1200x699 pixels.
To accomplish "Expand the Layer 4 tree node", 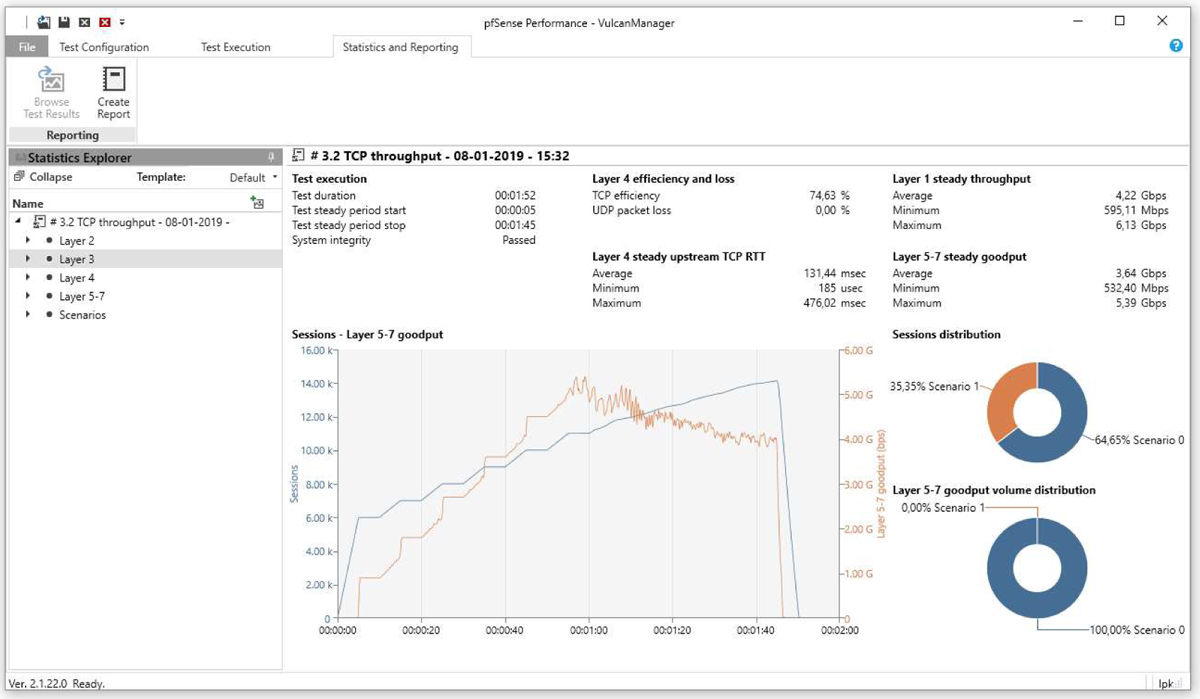I will click(28, 278).
